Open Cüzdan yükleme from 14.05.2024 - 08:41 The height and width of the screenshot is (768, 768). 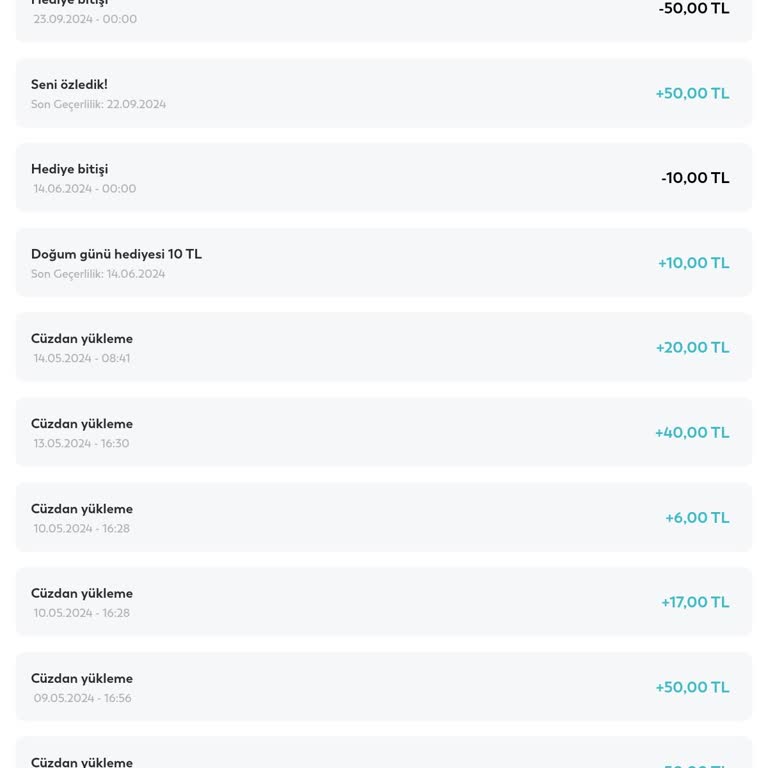[383, 348]
